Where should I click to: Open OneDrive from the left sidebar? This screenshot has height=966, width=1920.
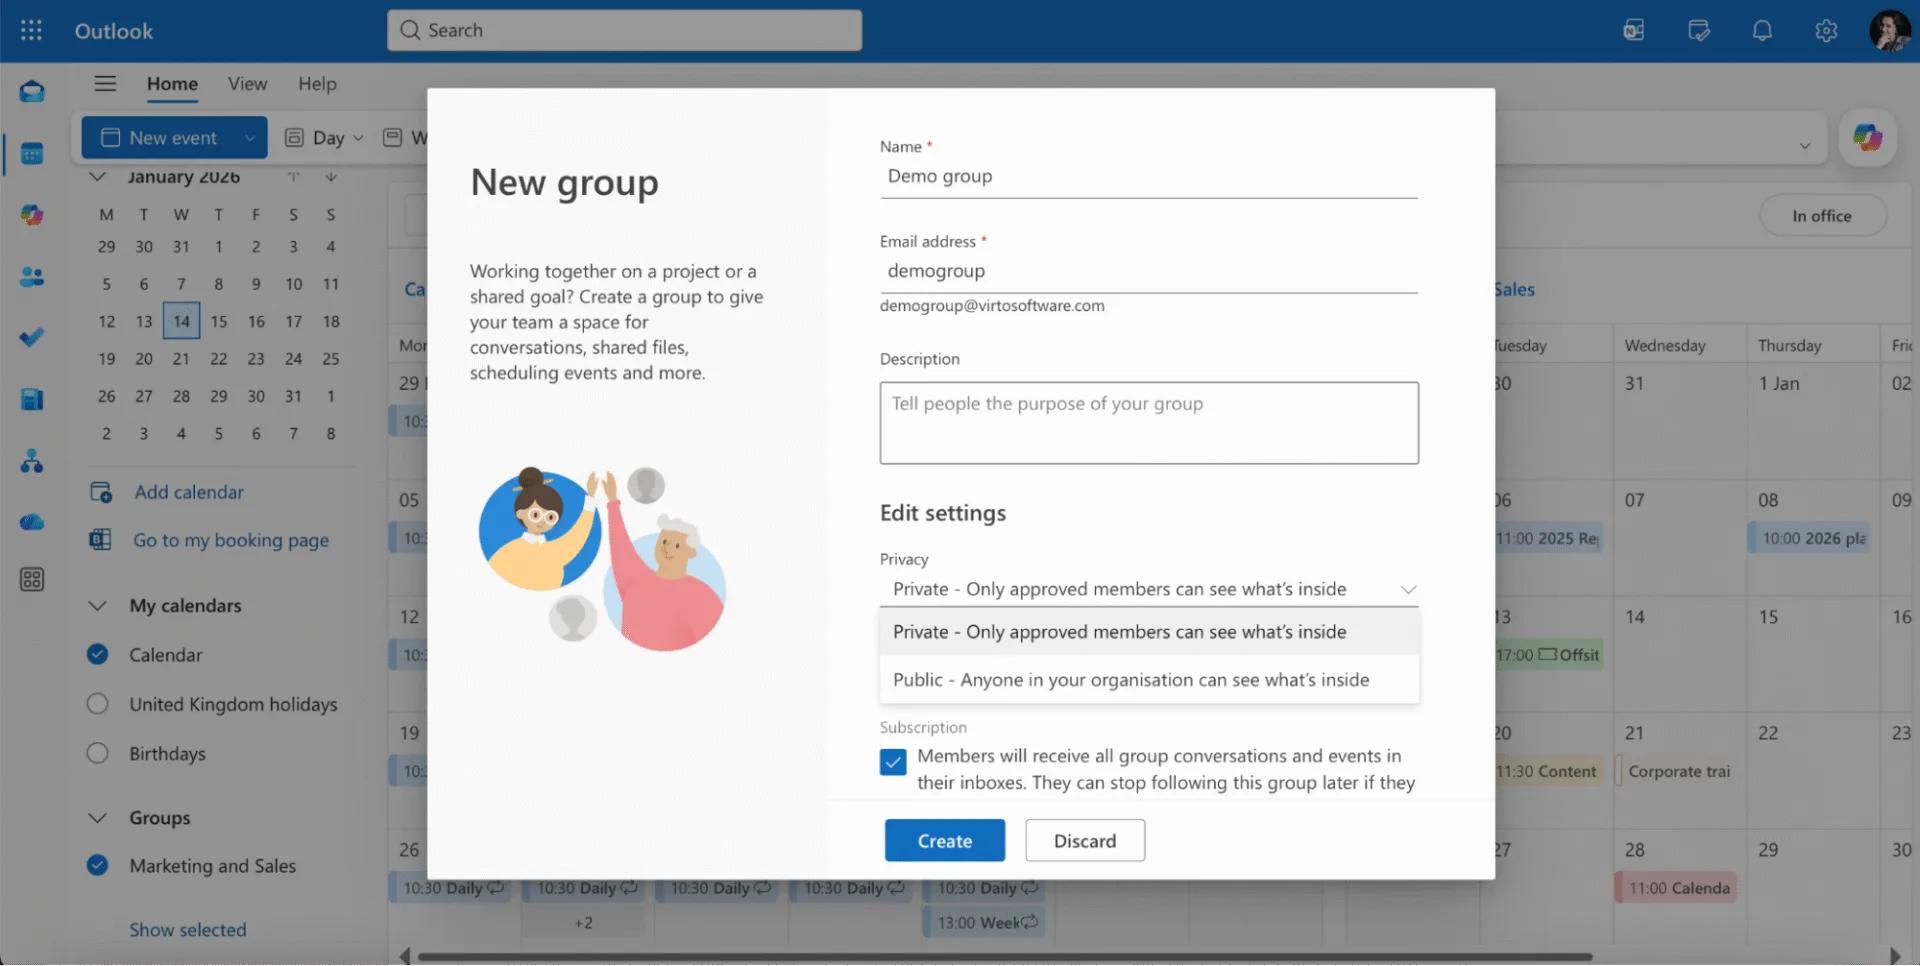pos(32,522)
